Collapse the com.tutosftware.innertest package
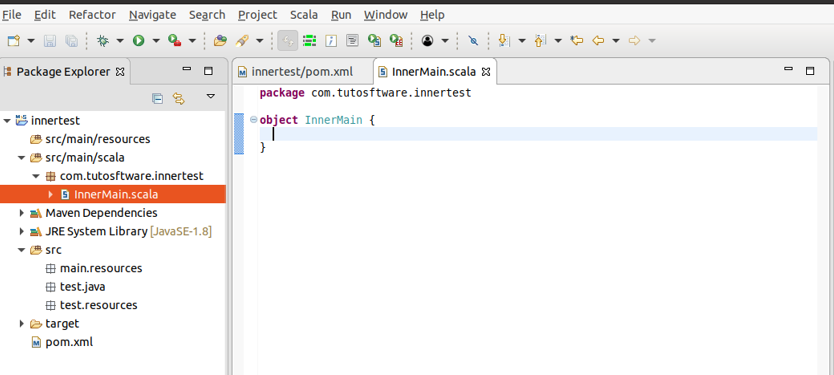The height and width of the screenshot is (375, 834). click(36, 176)
